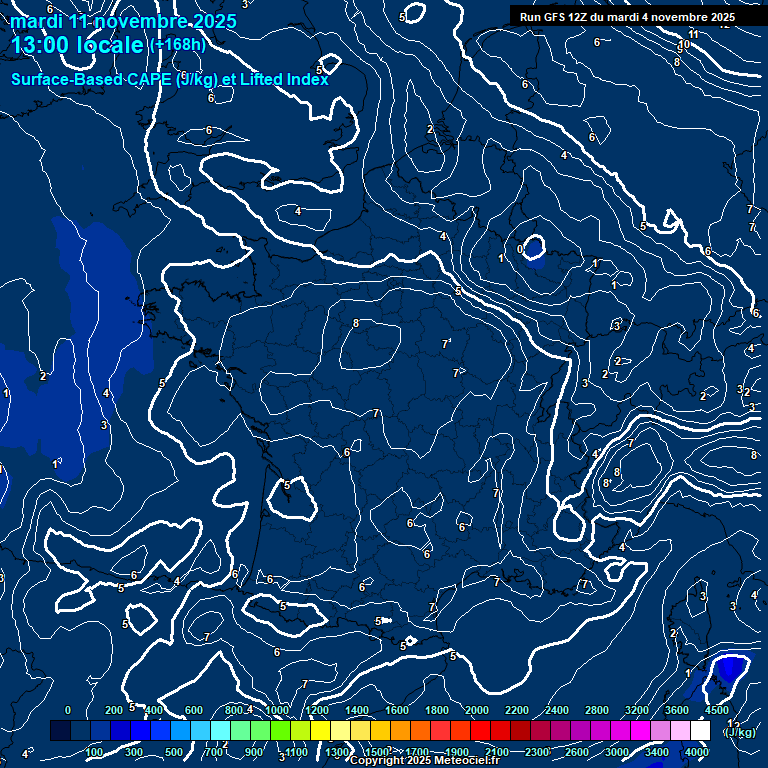
Task: Click the 'Run GFS 12Z du mardi 4 novembre 2025' banner
Action: [x=627, y=17]
